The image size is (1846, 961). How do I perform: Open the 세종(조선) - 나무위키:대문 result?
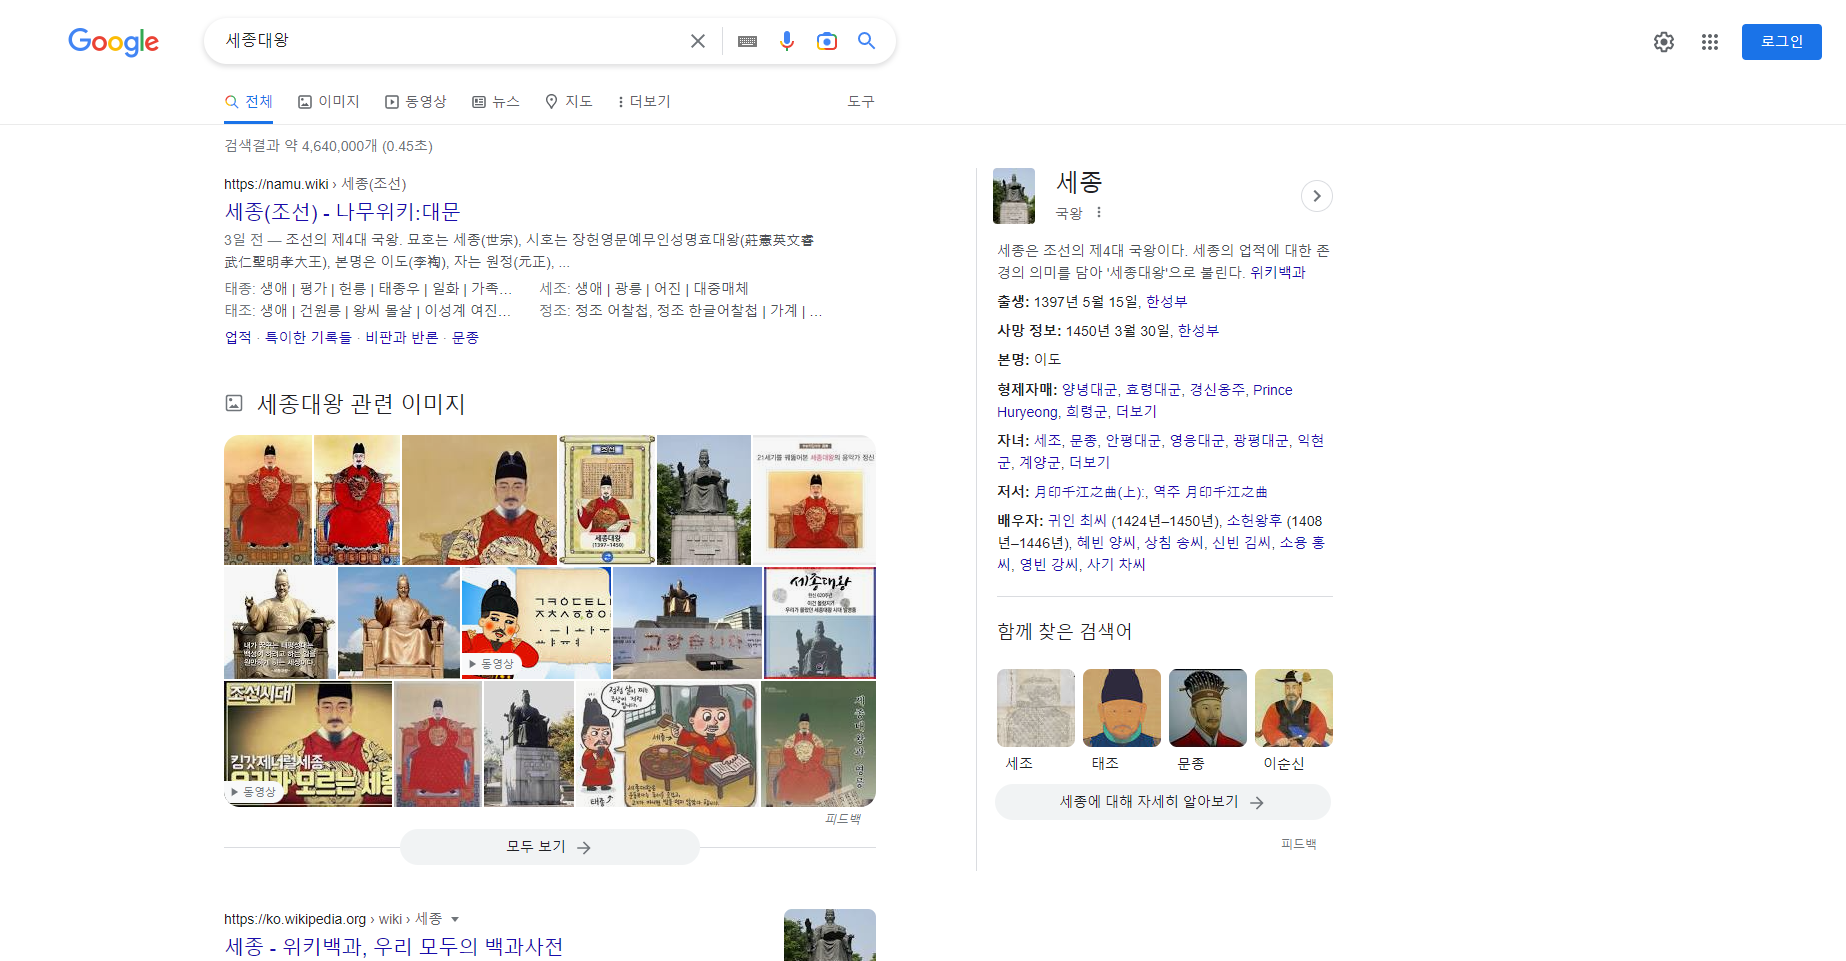tap(343, 212)
